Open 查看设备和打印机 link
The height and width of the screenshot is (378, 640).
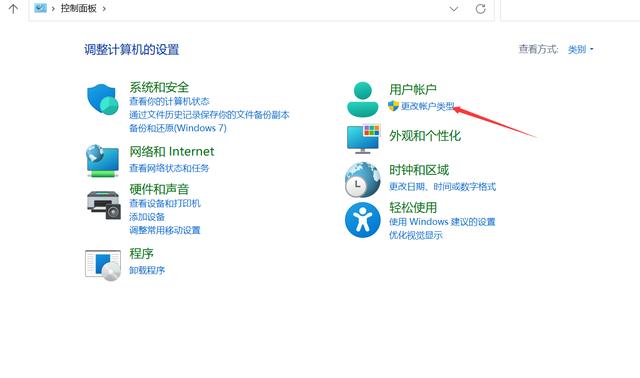tap(165, 203)
